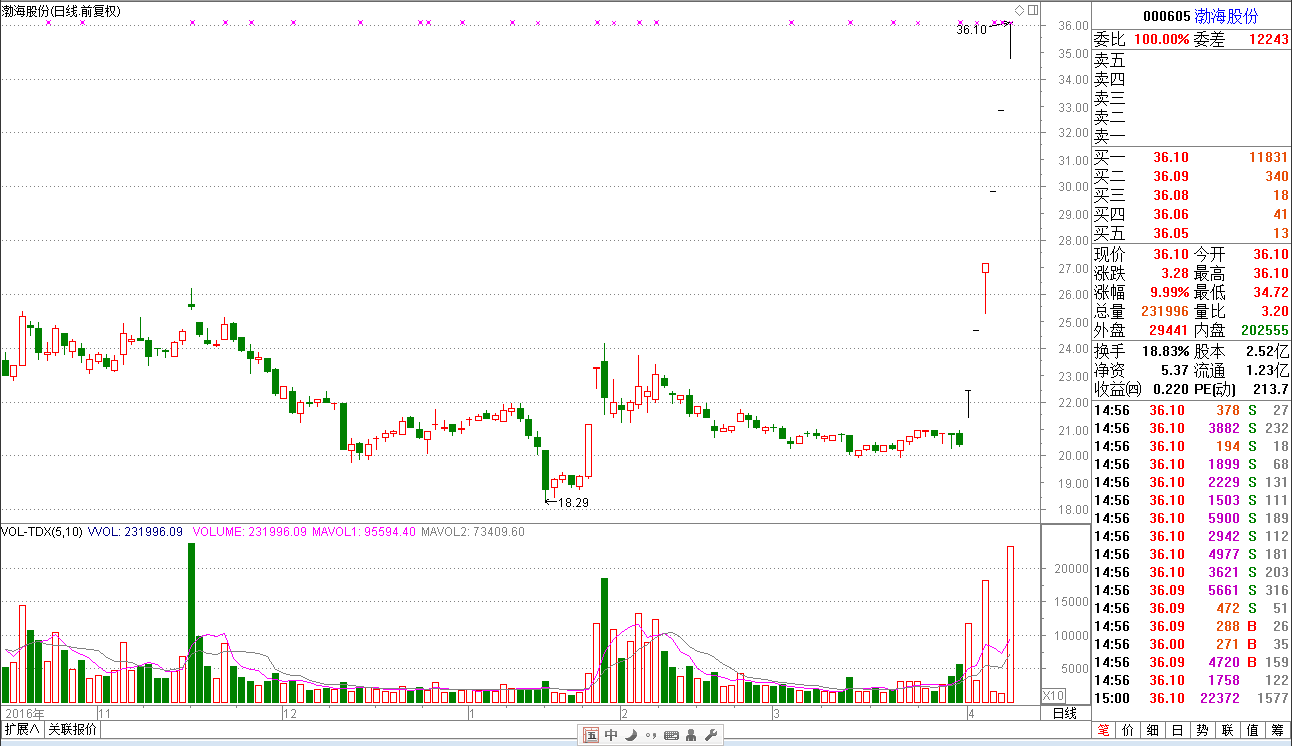Click the 换手 value 18.83%

[x=1165, y=352]
